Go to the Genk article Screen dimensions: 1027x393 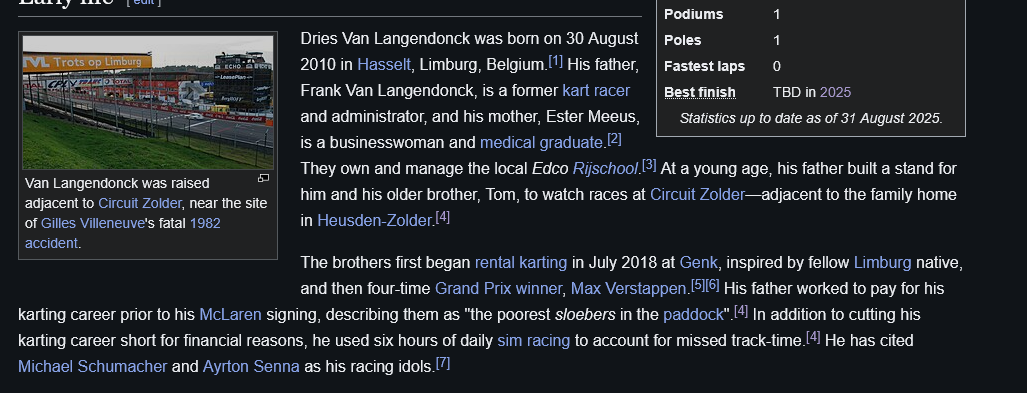[699, 263]
